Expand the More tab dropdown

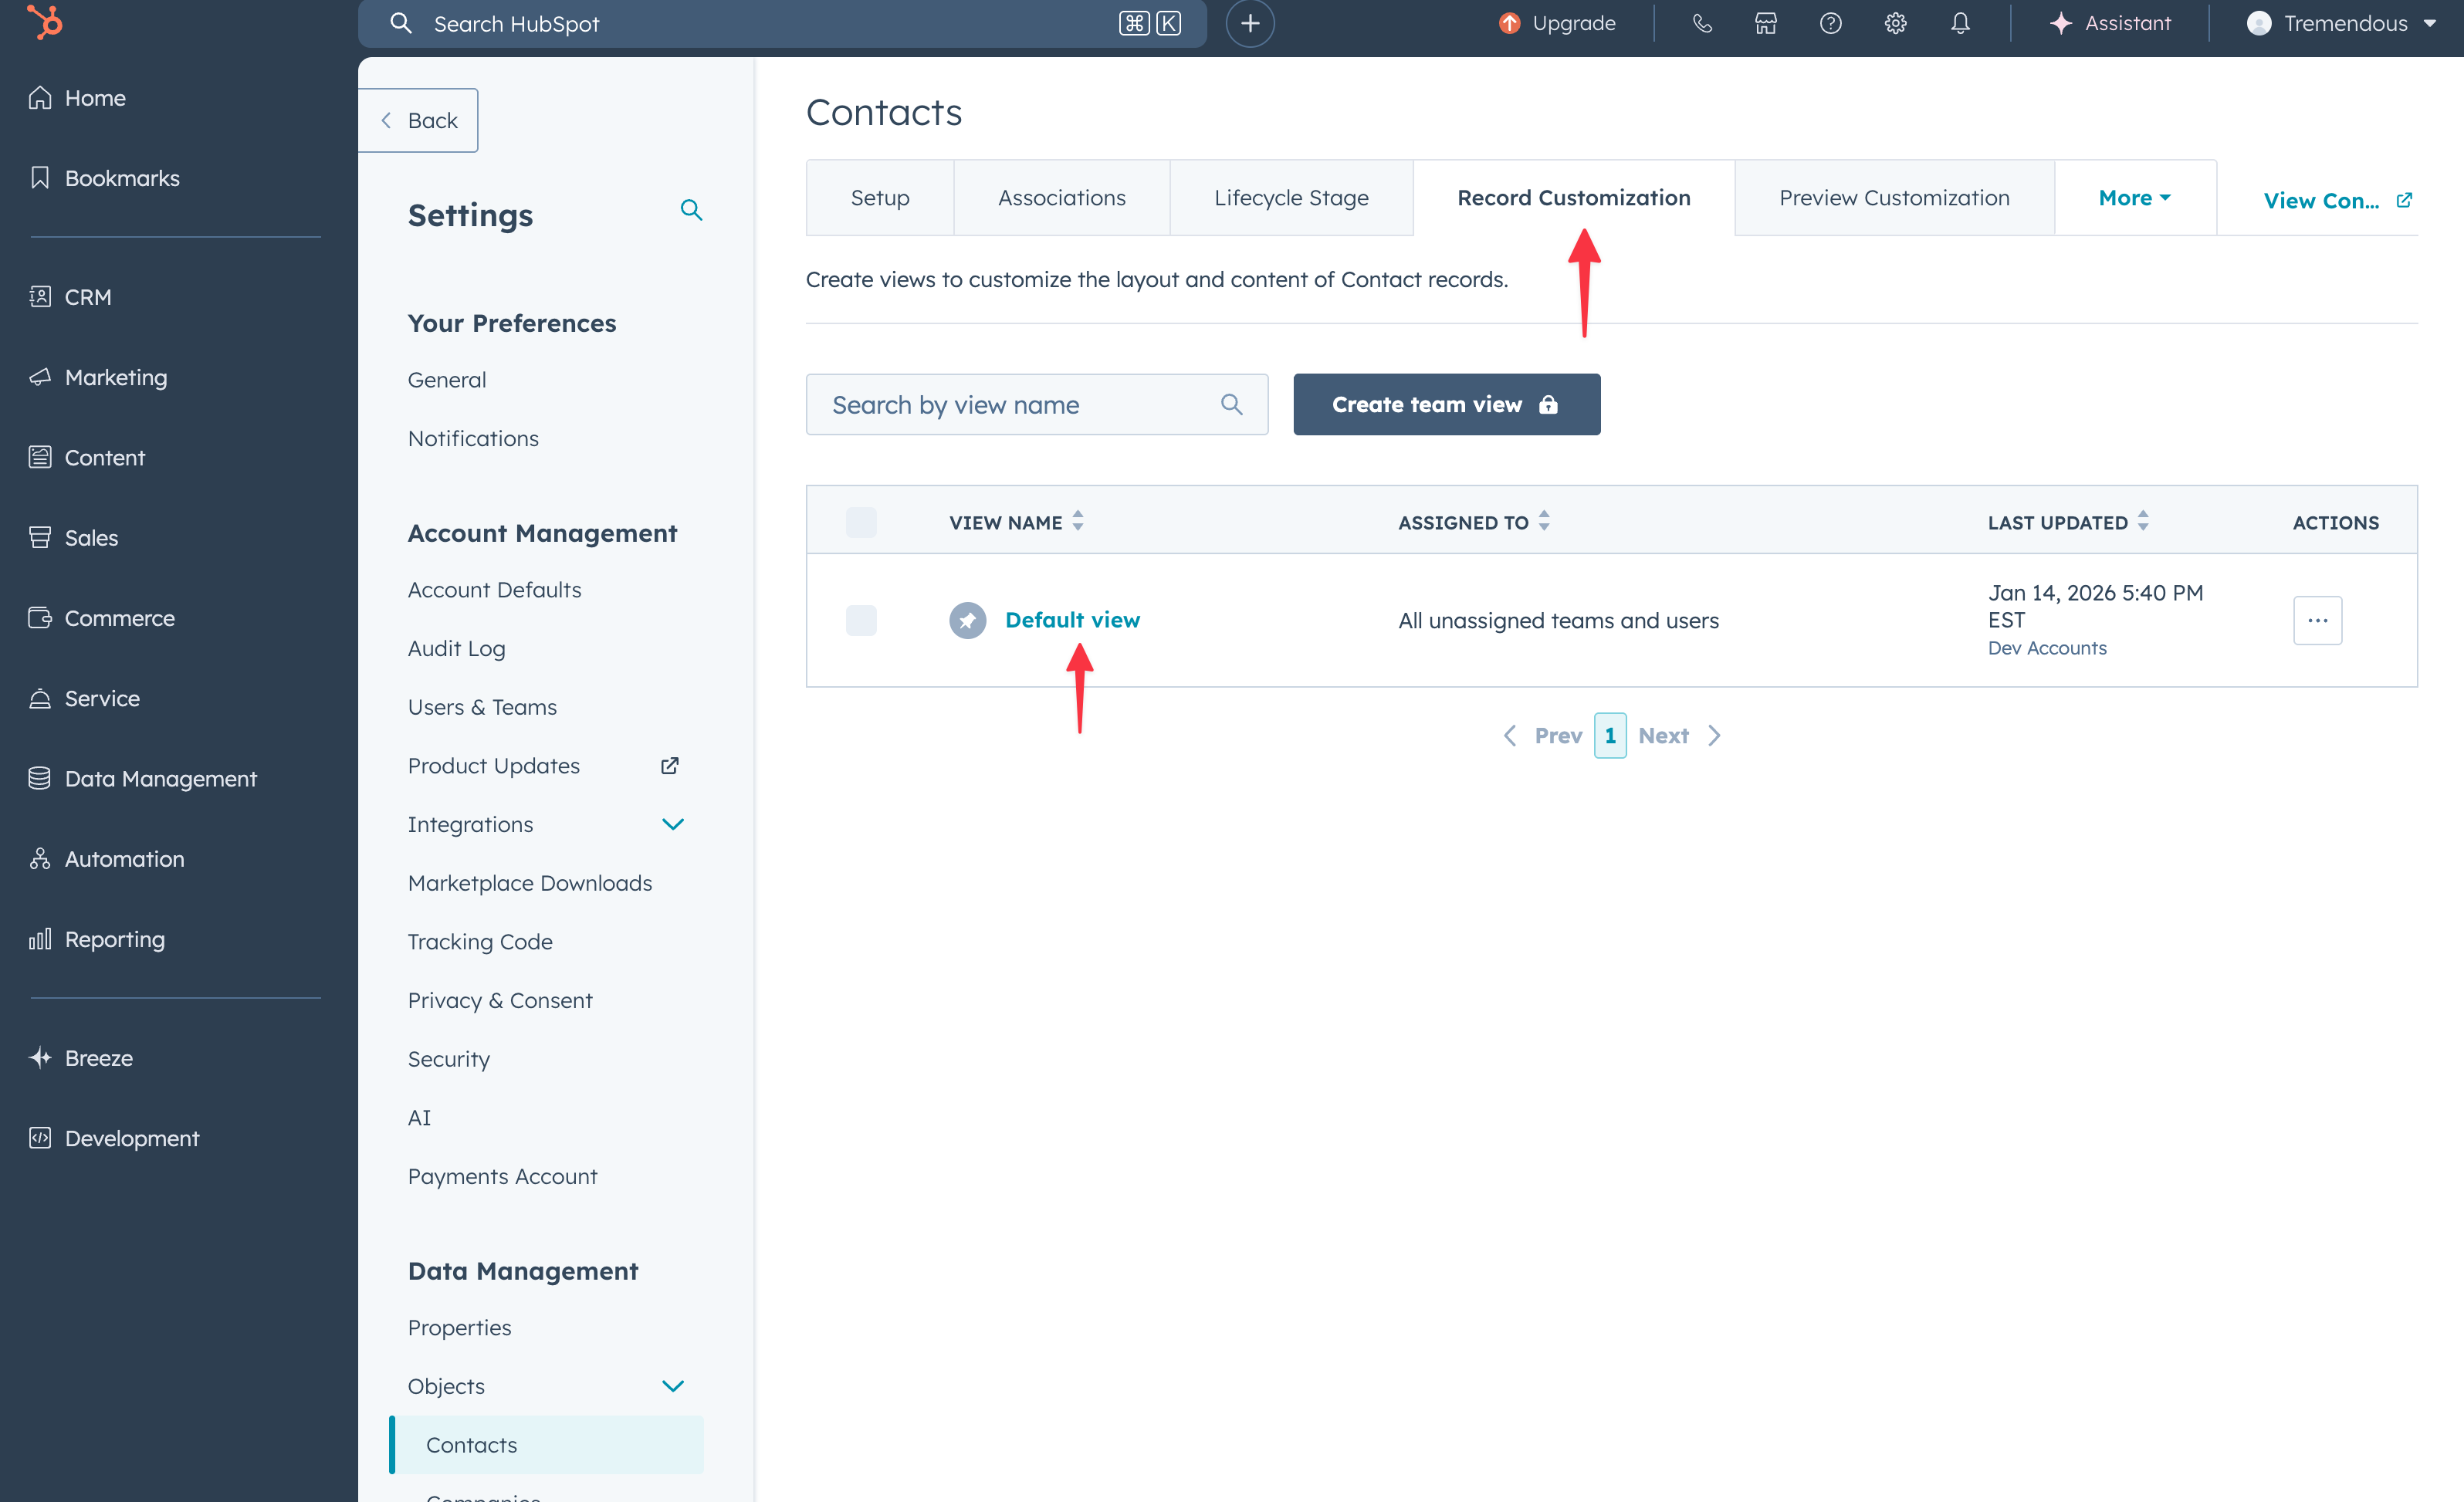click(x=2134, y=198)
